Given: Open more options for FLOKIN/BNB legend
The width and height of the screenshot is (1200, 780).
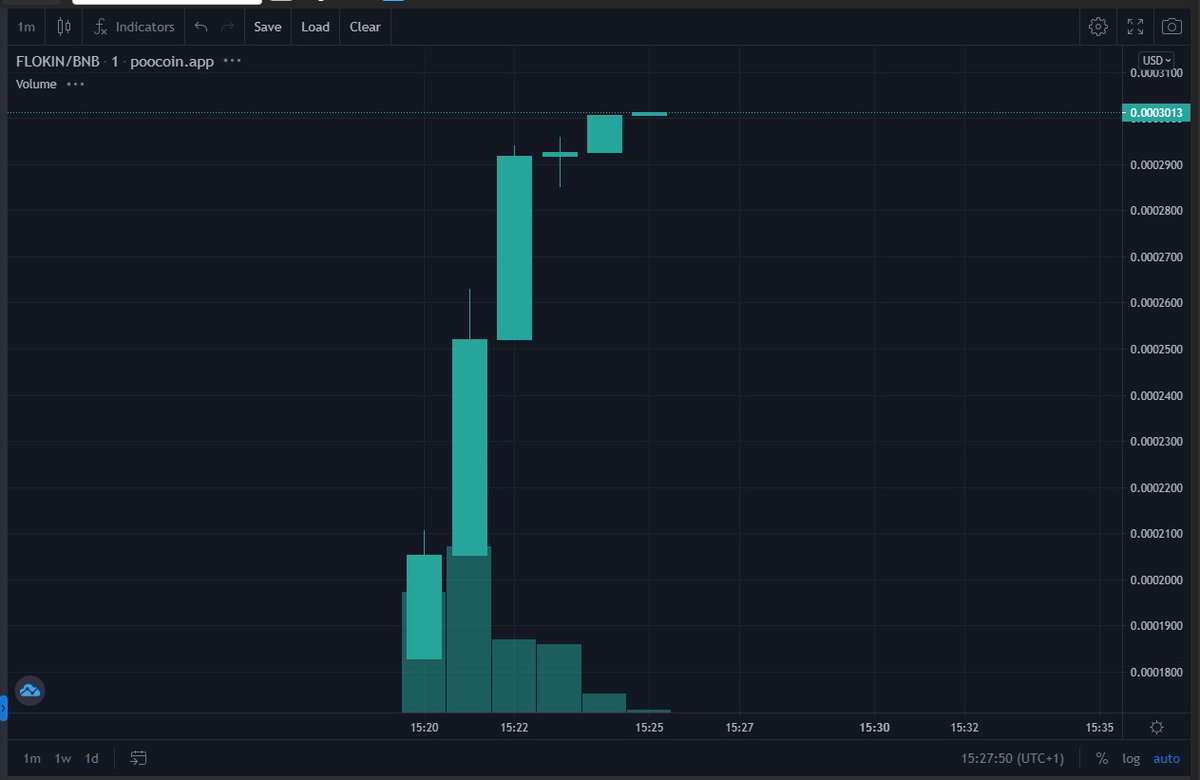Looking at the screenshot, I should (x=232, y=61).
